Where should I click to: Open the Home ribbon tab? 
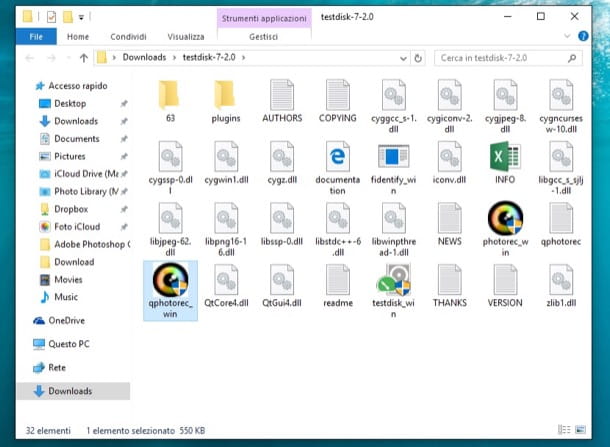[78, 37]
